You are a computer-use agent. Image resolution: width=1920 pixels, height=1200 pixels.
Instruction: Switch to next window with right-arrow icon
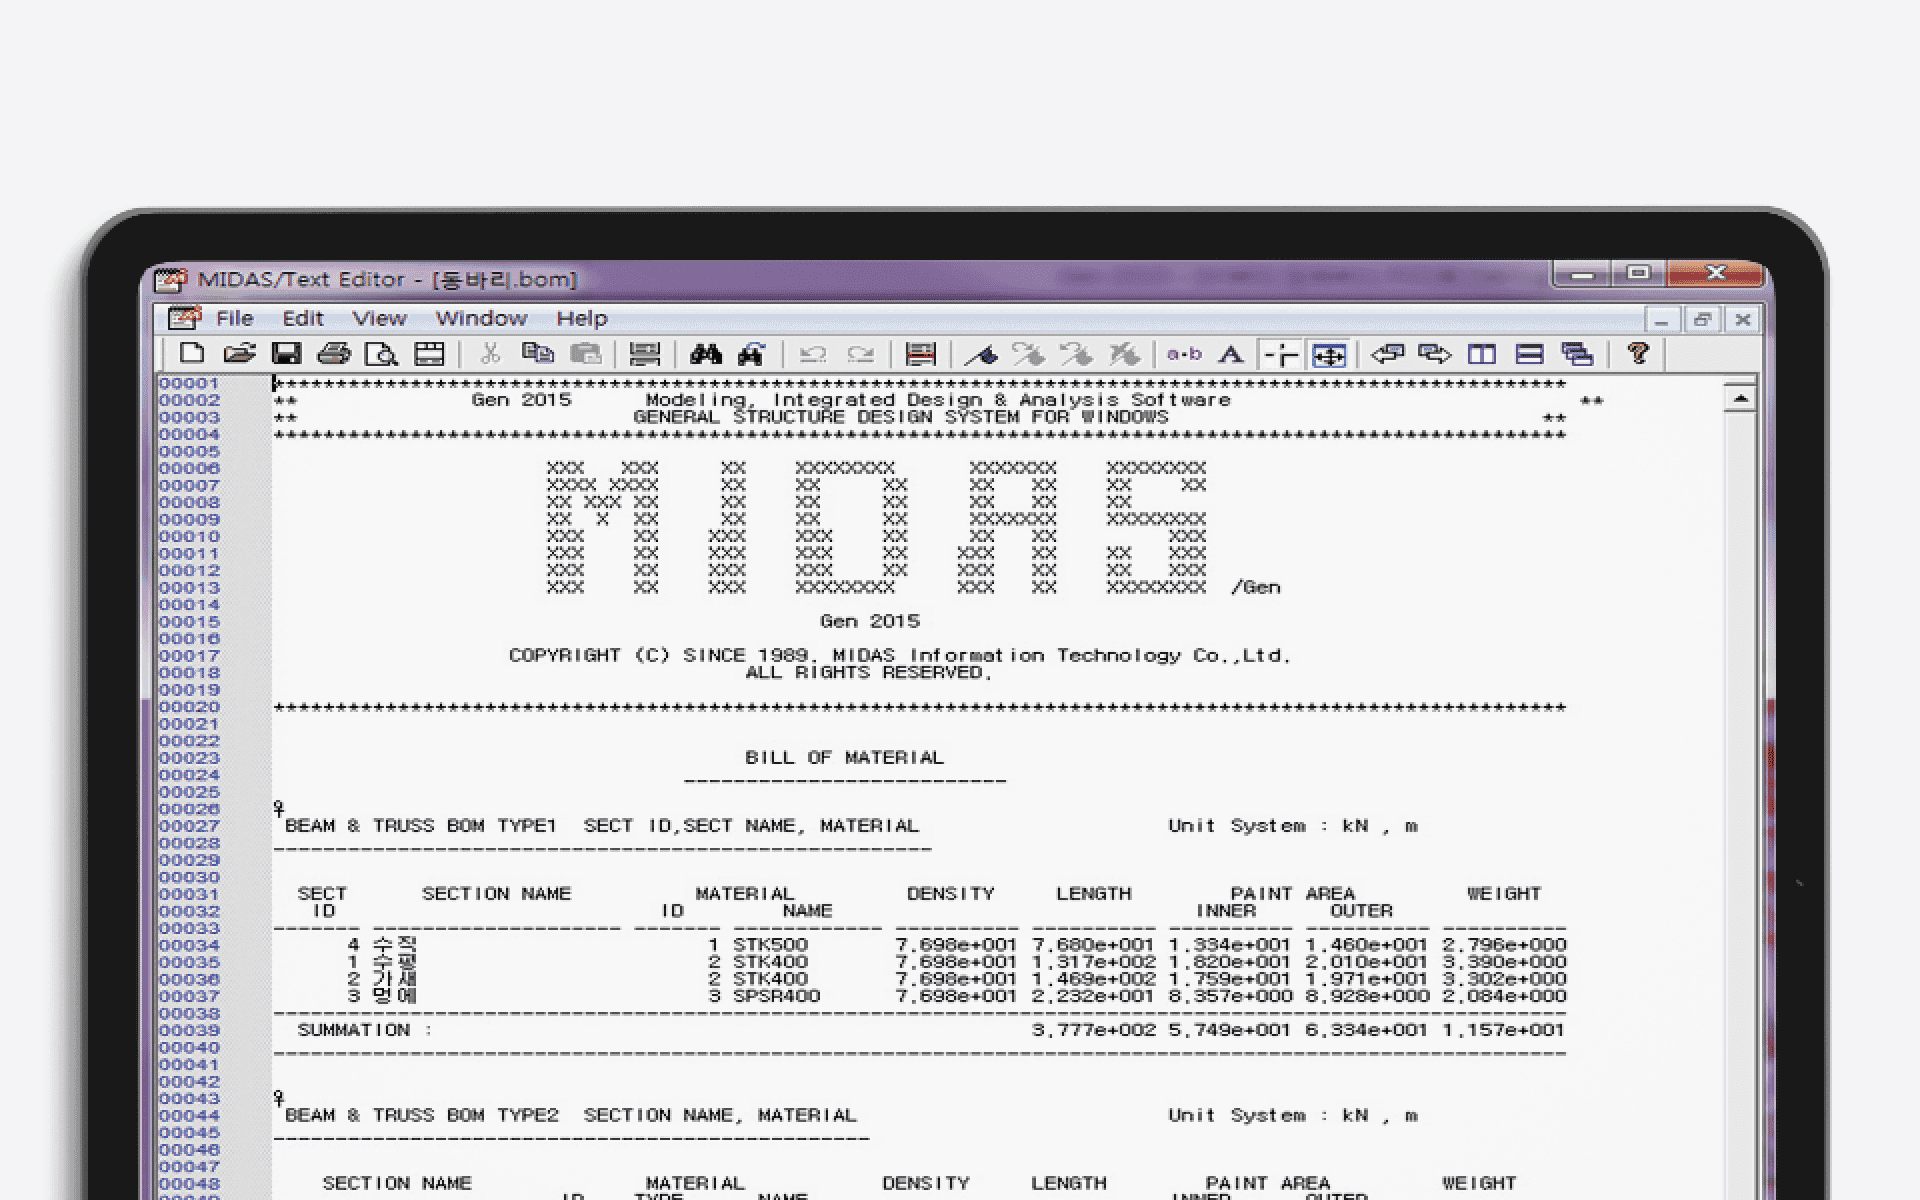point(1435,354)
